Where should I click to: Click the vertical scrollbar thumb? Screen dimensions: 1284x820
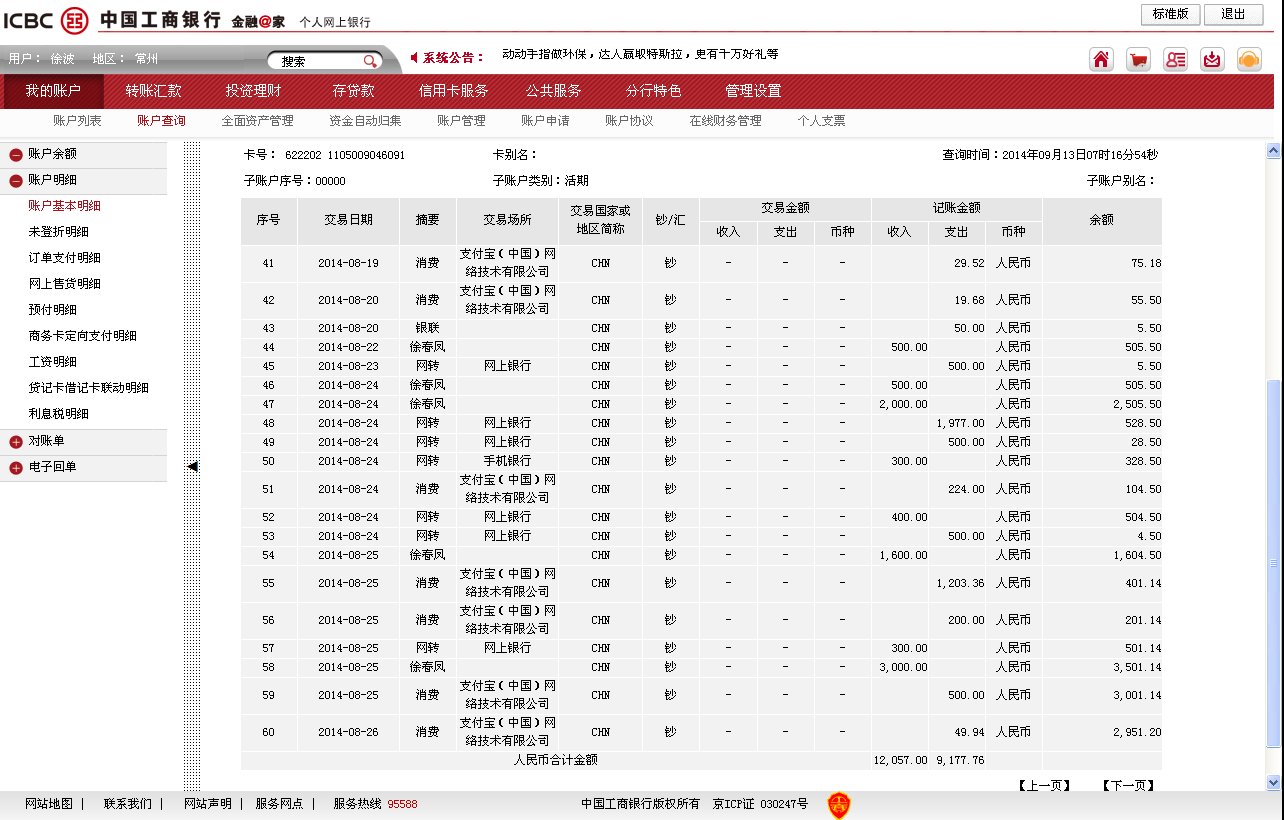pyautogui.click(x=1273, y=563)
